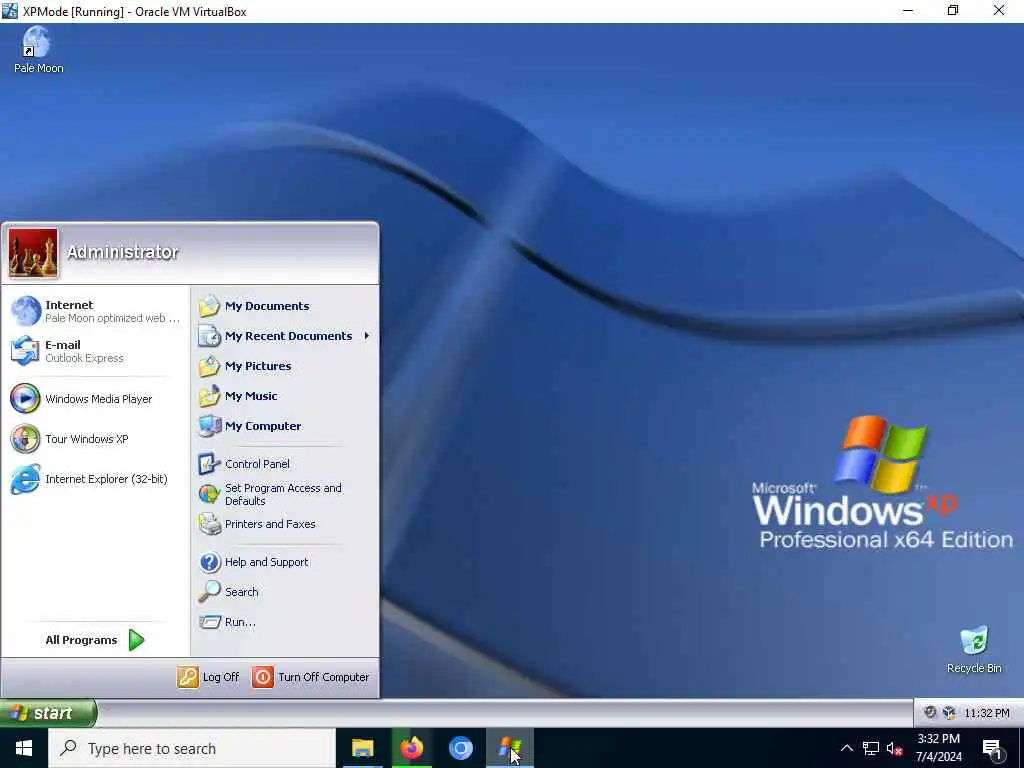
Task: Open the Windows 10 Start button
Action: [x=24, y=748]
